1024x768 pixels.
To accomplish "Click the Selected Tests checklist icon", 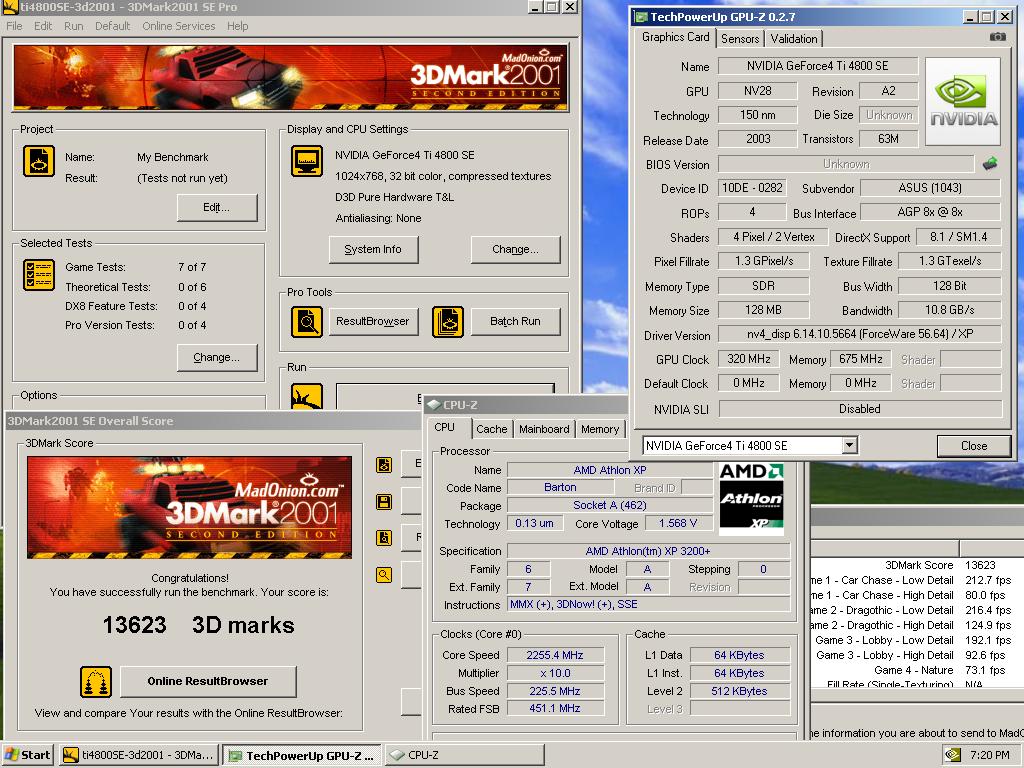I will pos(39,275).
